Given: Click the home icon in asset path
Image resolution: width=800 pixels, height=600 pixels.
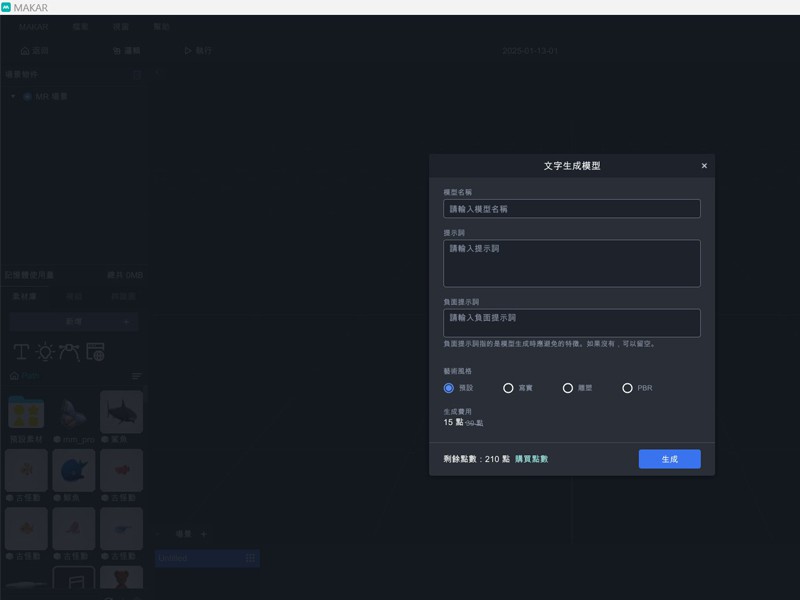Looking at the screenshot, I should click(13, 376).
